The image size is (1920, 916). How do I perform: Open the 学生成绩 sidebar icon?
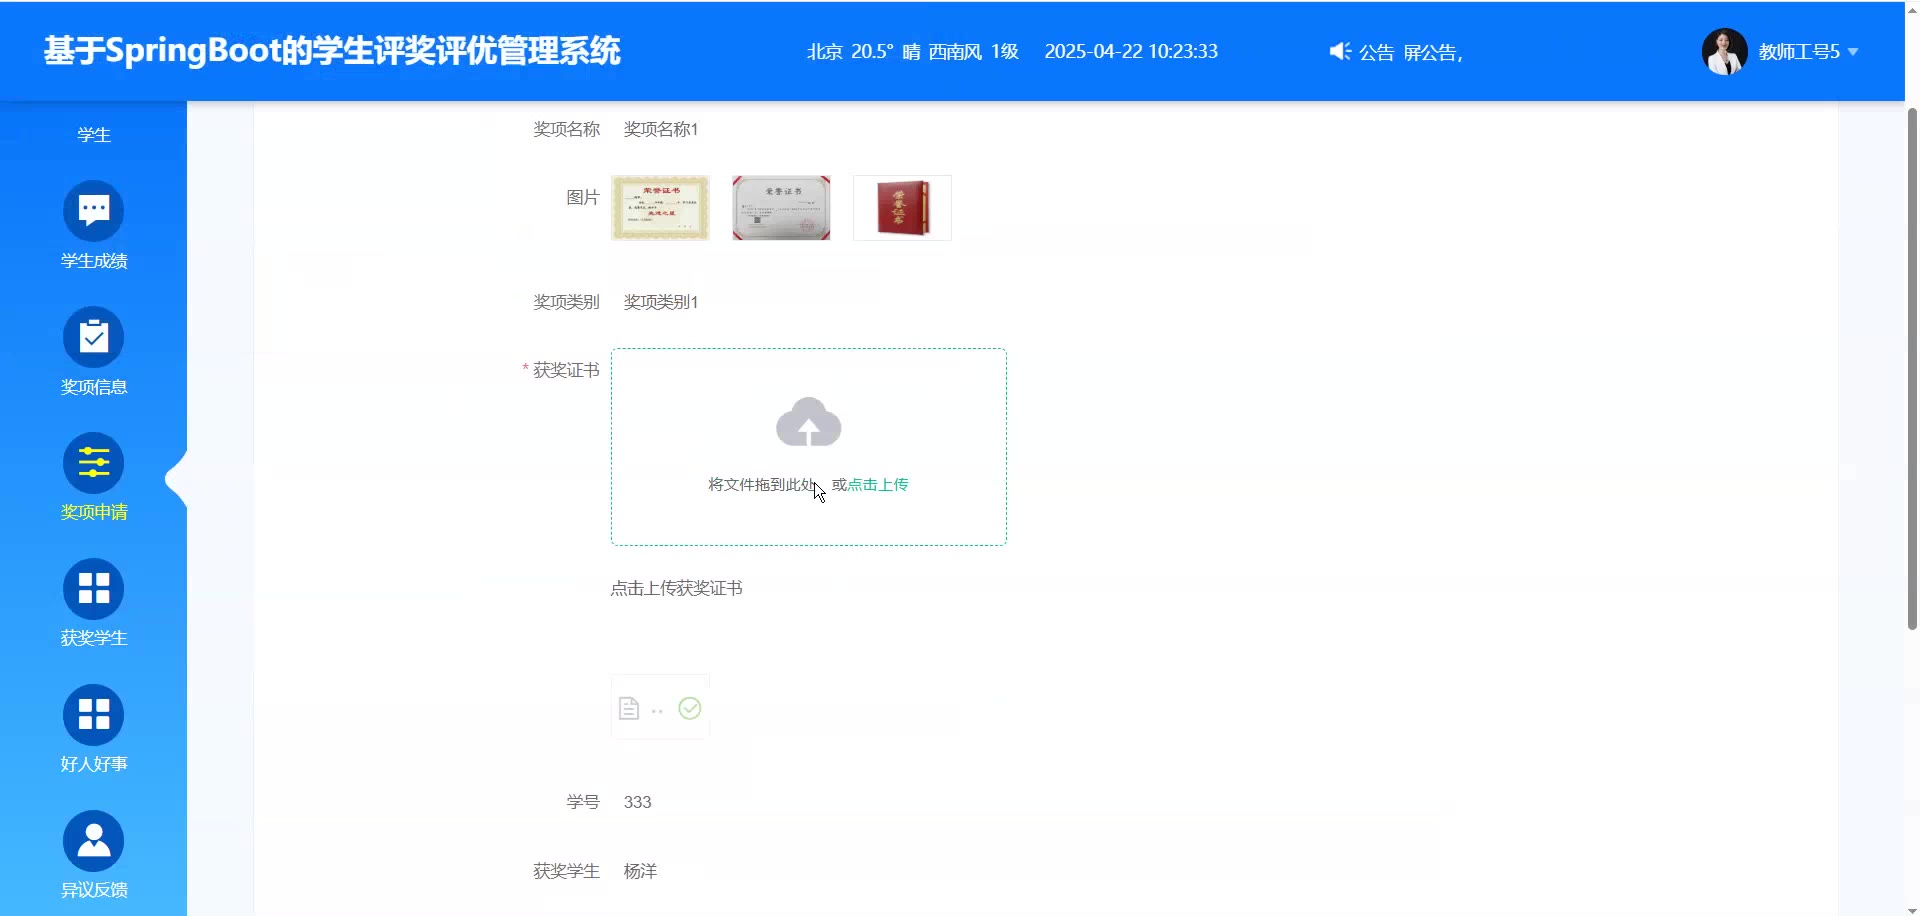pyautogui.click(x=94, y=211)
